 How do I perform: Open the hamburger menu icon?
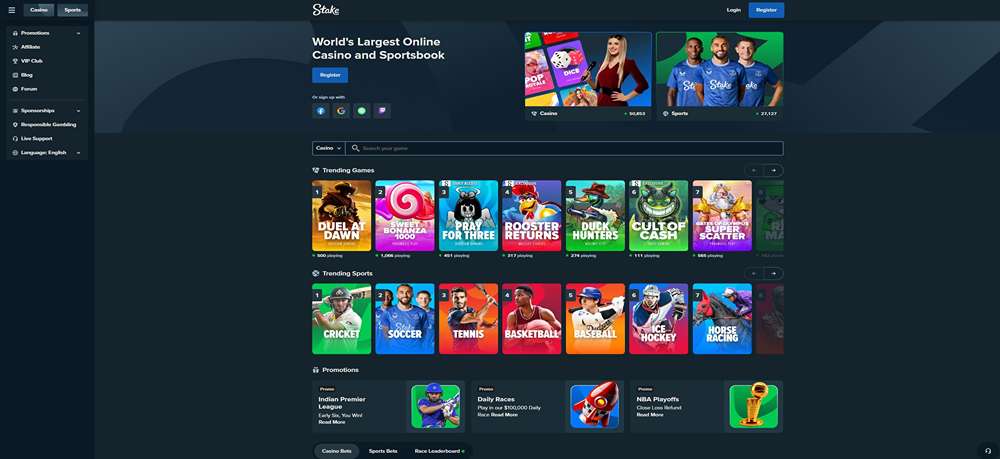point(11,10)
